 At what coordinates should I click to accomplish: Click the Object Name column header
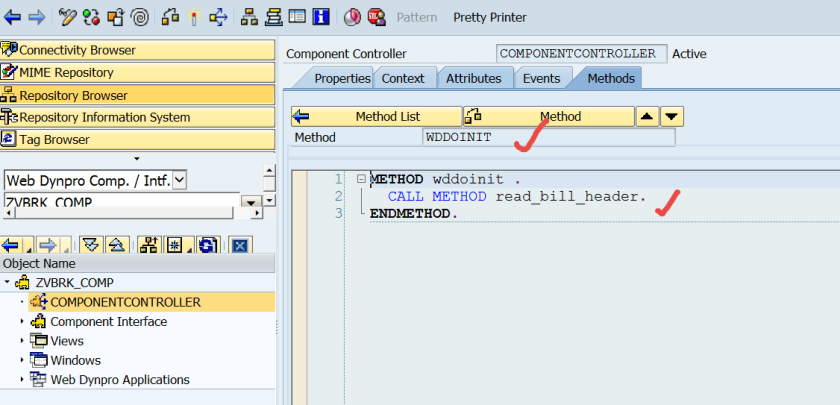pyautogui.click(x=138, y=263)
